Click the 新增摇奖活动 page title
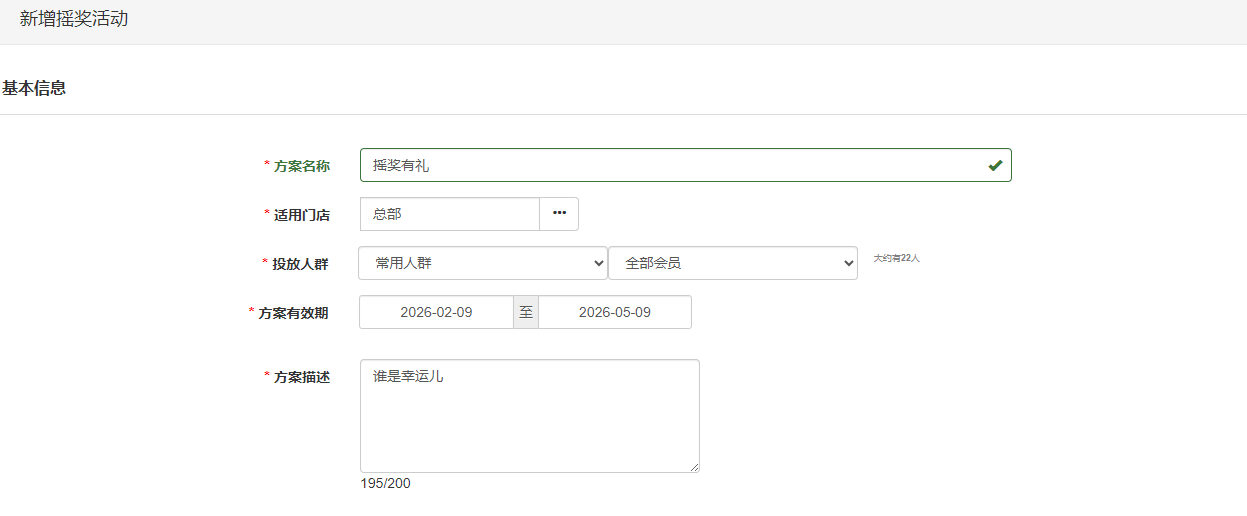 pyautogui.click(x=74, y=19)
